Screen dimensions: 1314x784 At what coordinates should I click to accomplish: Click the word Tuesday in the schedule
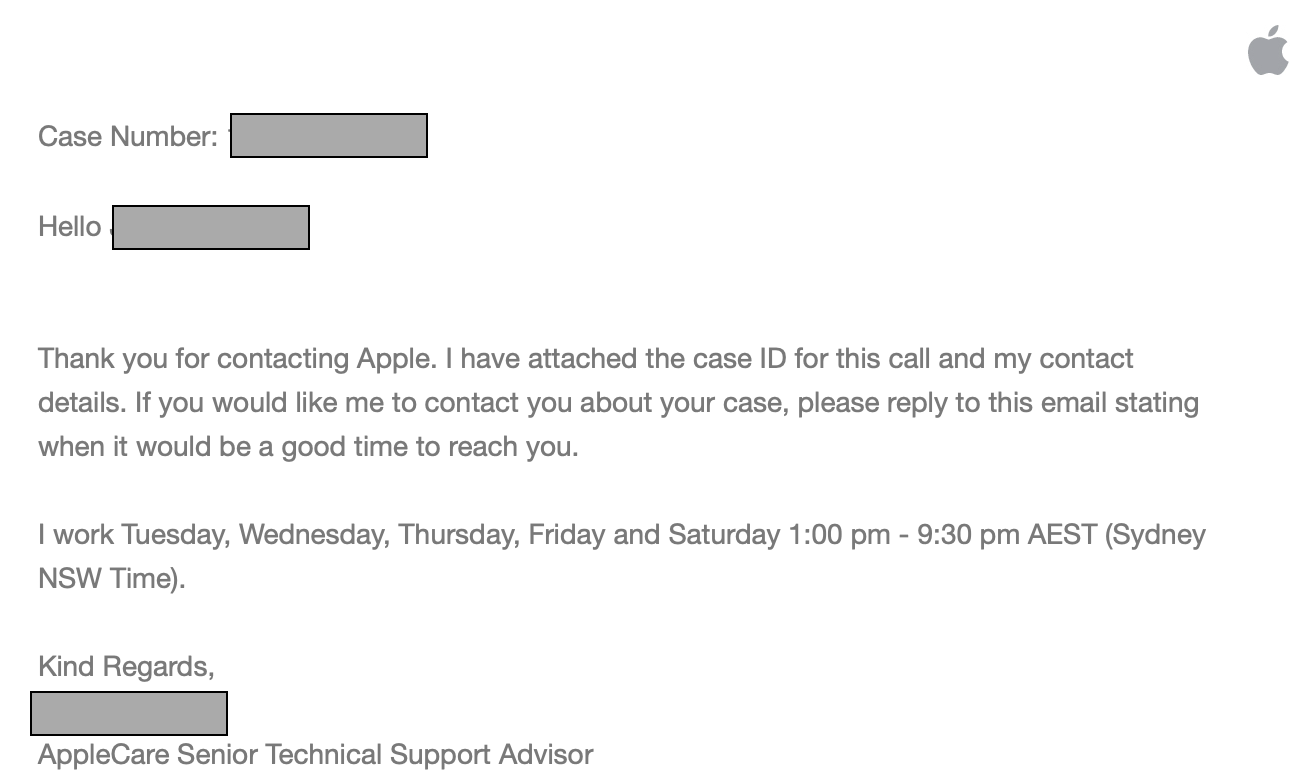click(176, 534)
